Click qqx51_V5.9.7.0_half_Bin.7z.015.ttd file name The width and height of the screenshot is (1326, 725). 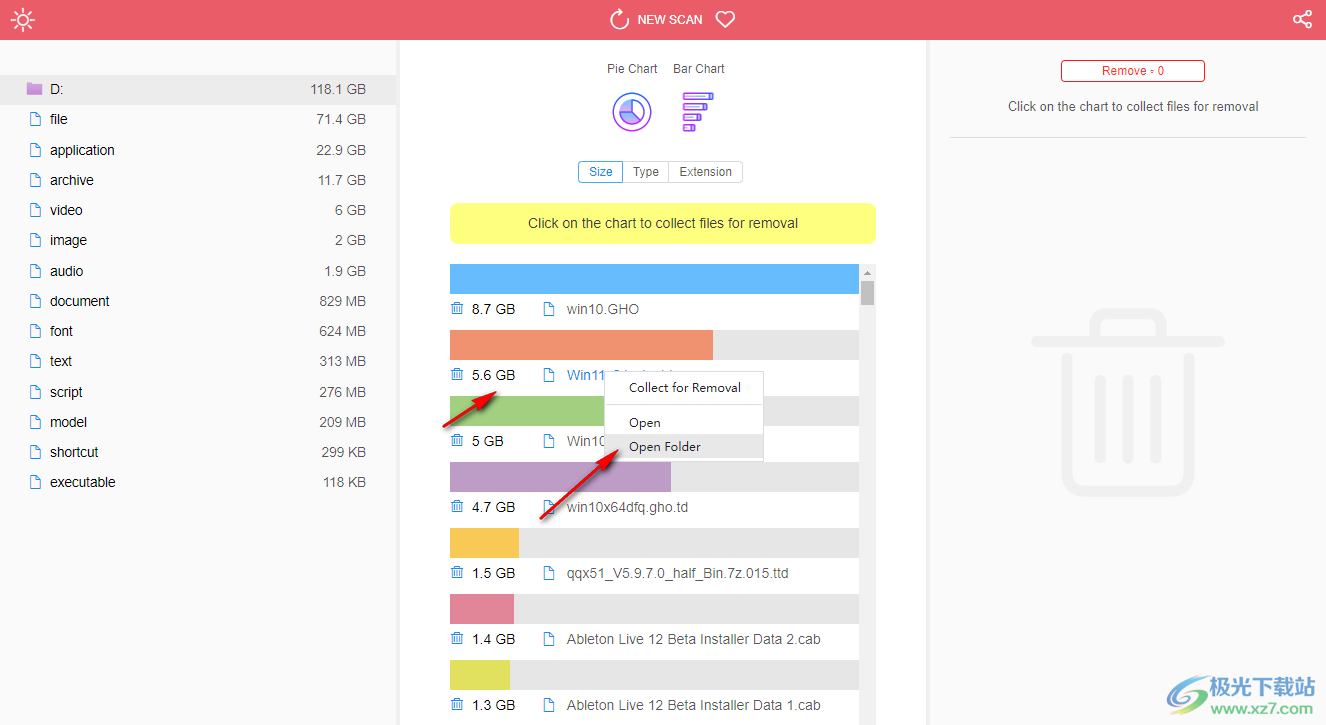click(x=677, y=573)
